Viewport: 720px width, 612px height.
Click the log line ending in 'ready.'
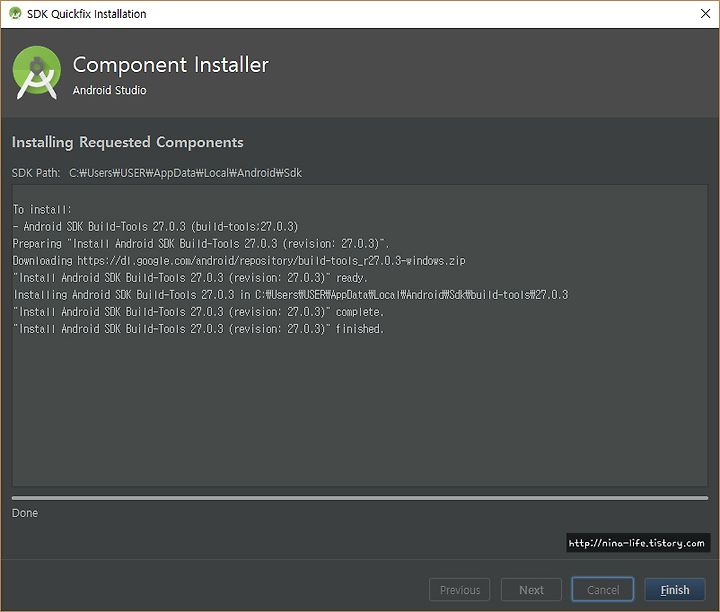click(190, 278)
